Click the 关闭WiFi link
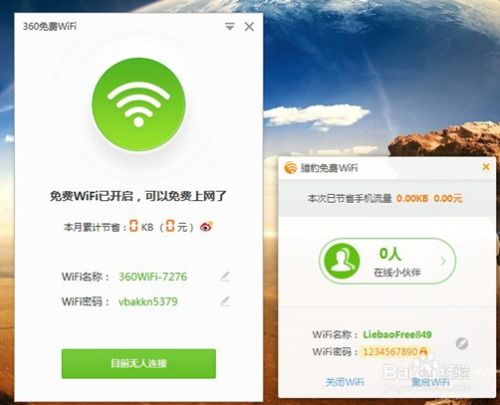This screenshot has width=500, height=405. pos(345,382)
